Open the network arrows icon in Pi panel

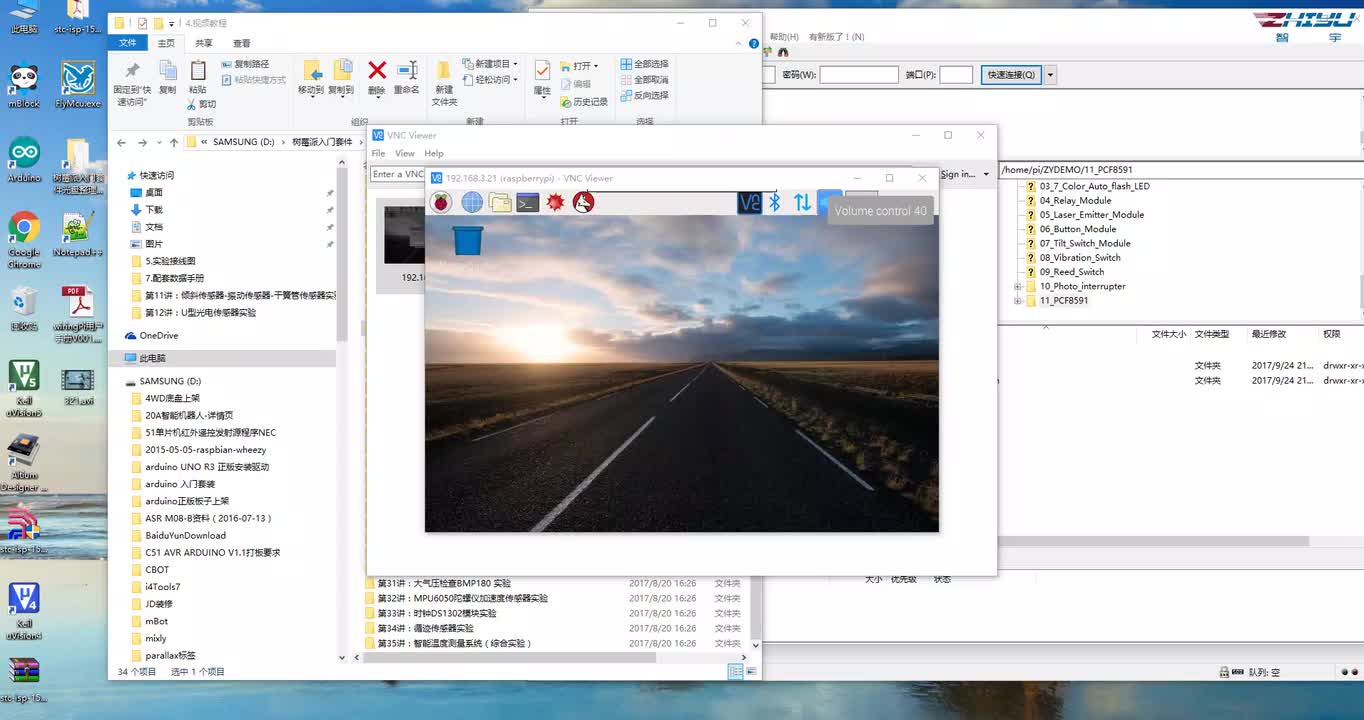(x=802, y=202)
